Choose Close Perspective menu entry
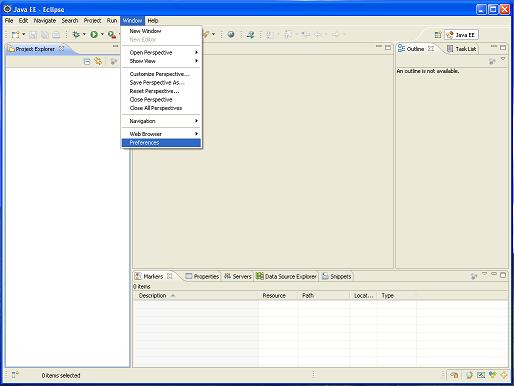This screenshot has height=386, width=514. [x=161, y=100]
